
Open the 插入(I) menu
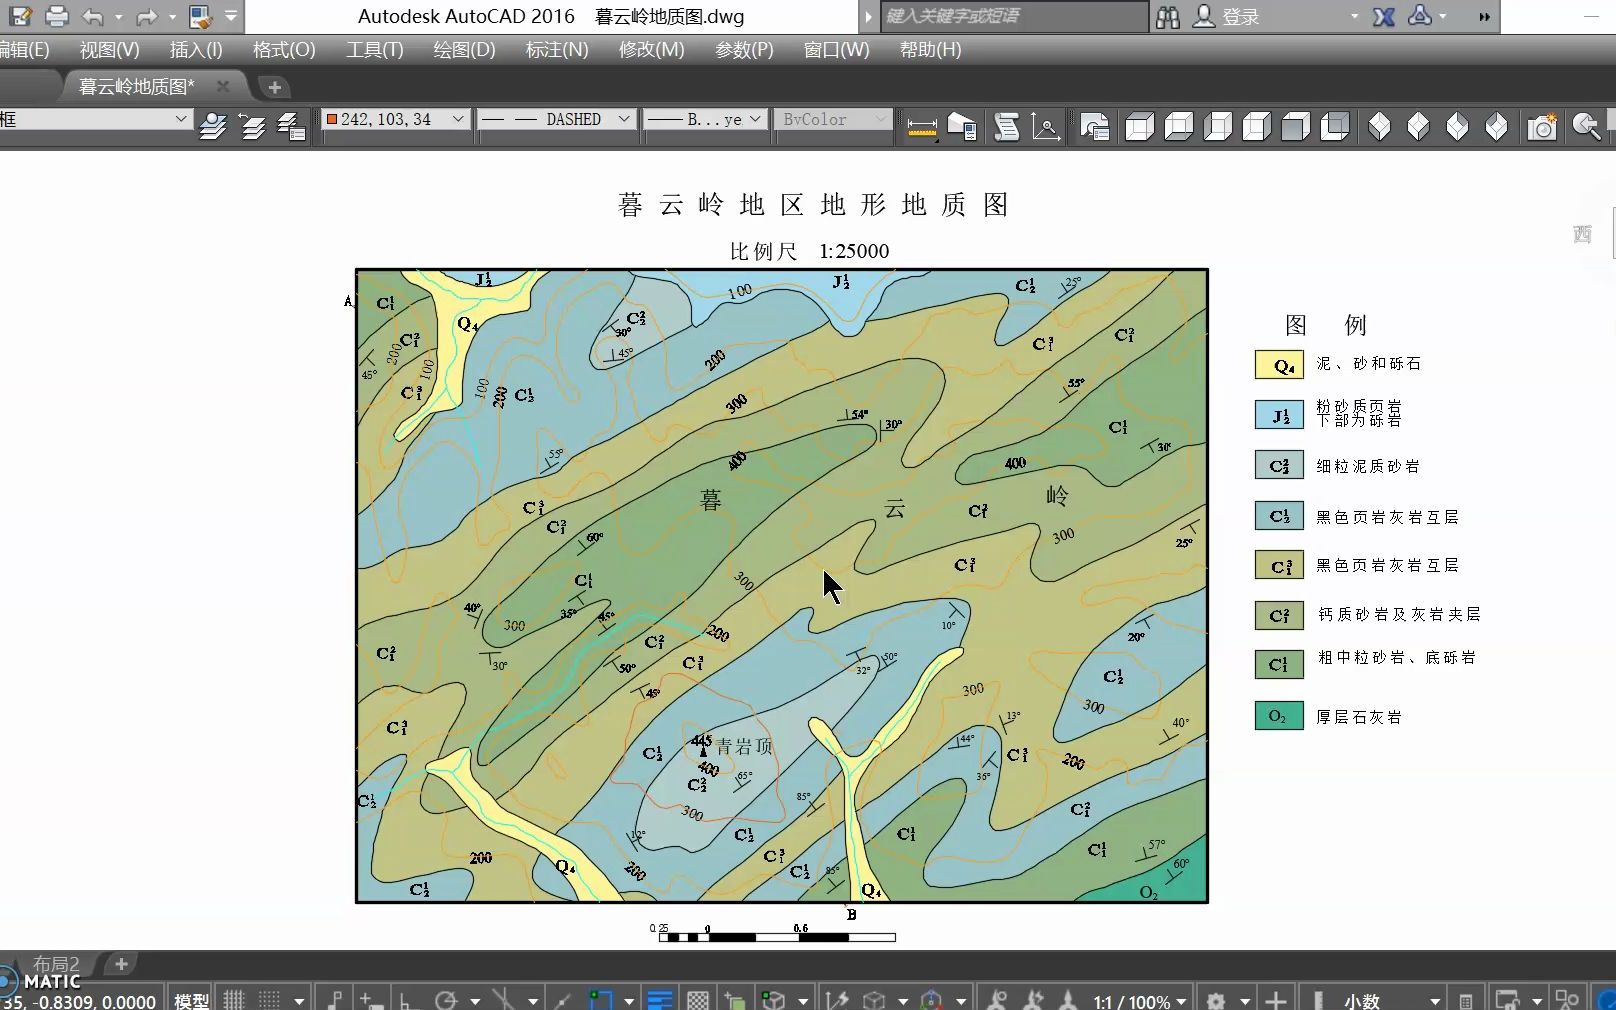tap(196, 50)
